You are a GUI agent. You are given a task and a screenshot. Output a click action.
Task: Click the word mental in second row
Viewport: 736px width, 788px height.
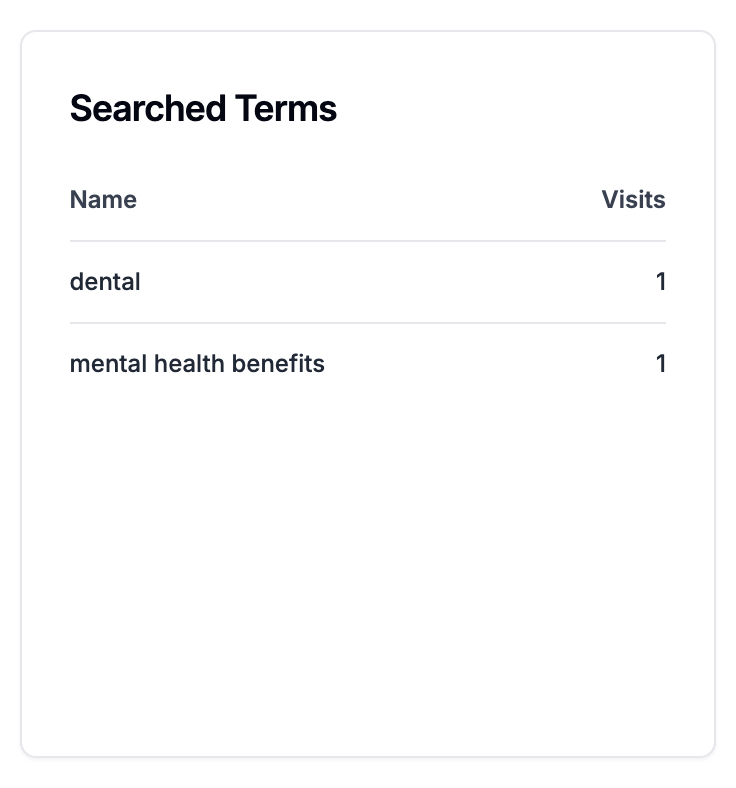point(108,363)
